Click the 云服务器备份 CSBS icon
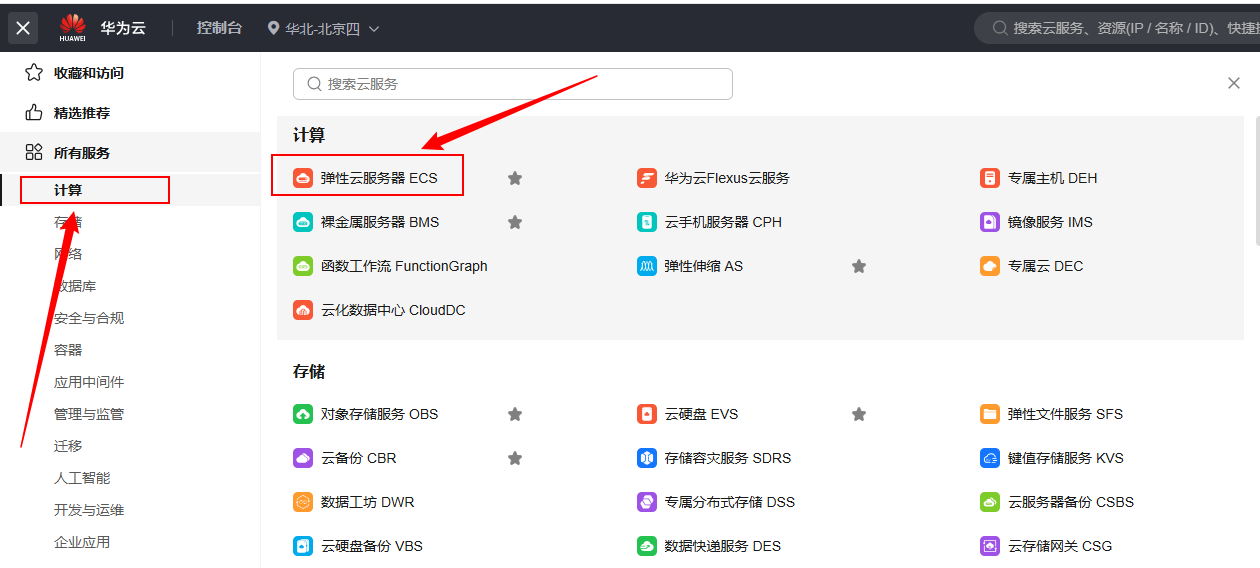This screenshot has width=1260, height=568. coord(990,502)
